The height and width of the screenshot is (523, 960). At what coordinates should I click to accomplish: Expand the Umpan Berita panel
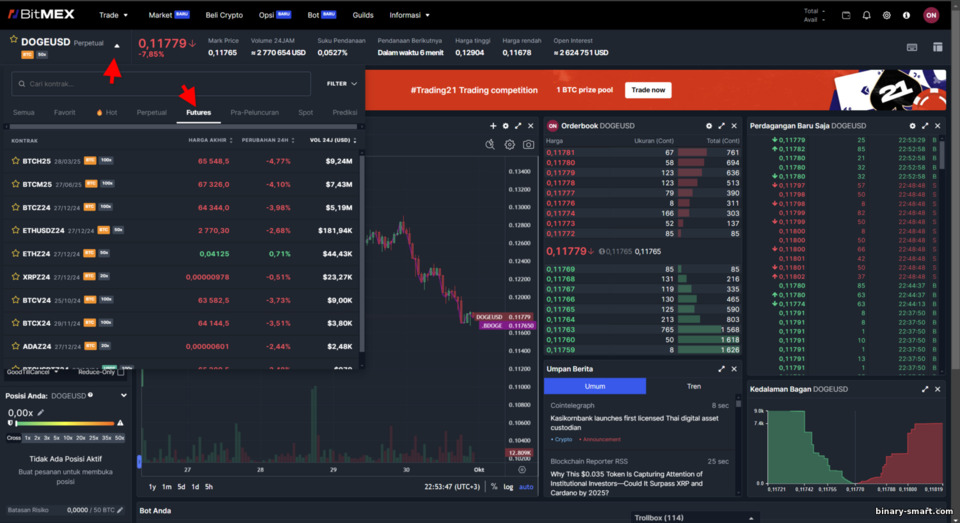click(x=721, y=369)
